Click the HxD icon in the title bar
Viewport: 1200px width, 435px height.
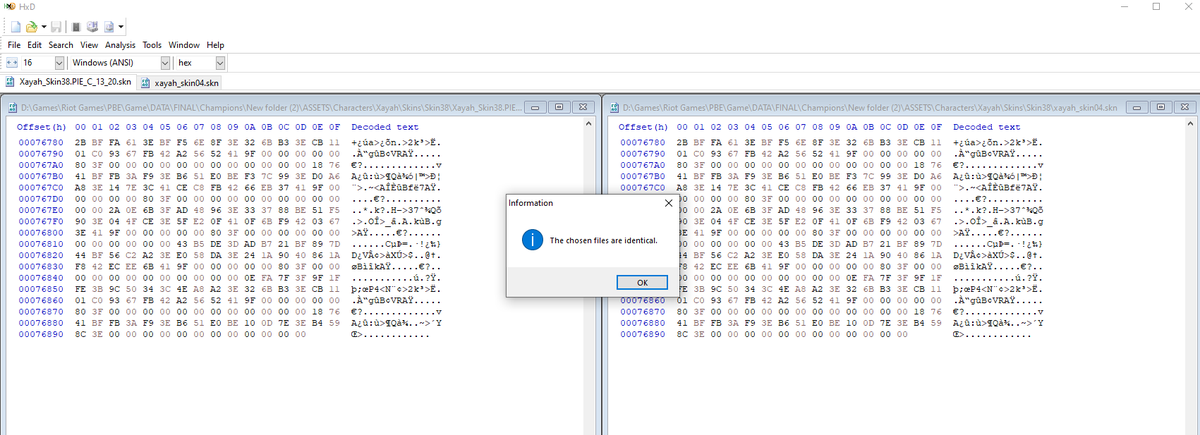coord(12,7)
